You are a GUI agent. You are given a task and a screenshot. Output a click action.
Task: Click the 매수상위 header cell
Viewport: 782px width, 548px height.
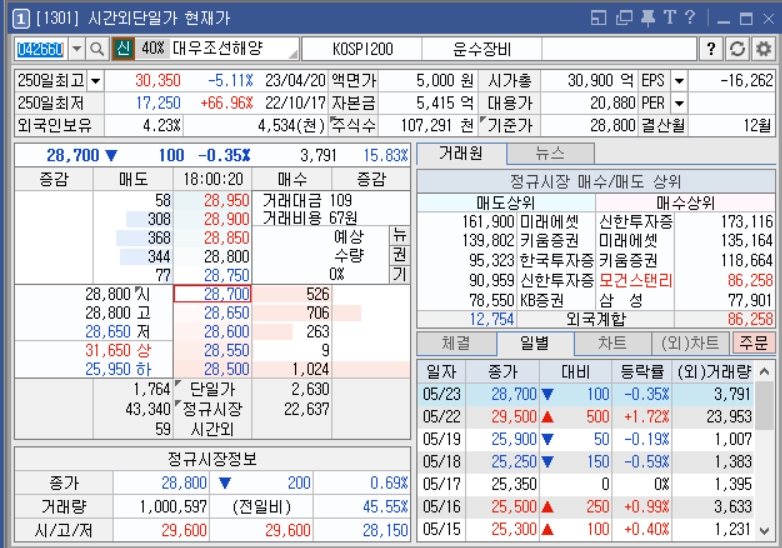click(685, 202)
